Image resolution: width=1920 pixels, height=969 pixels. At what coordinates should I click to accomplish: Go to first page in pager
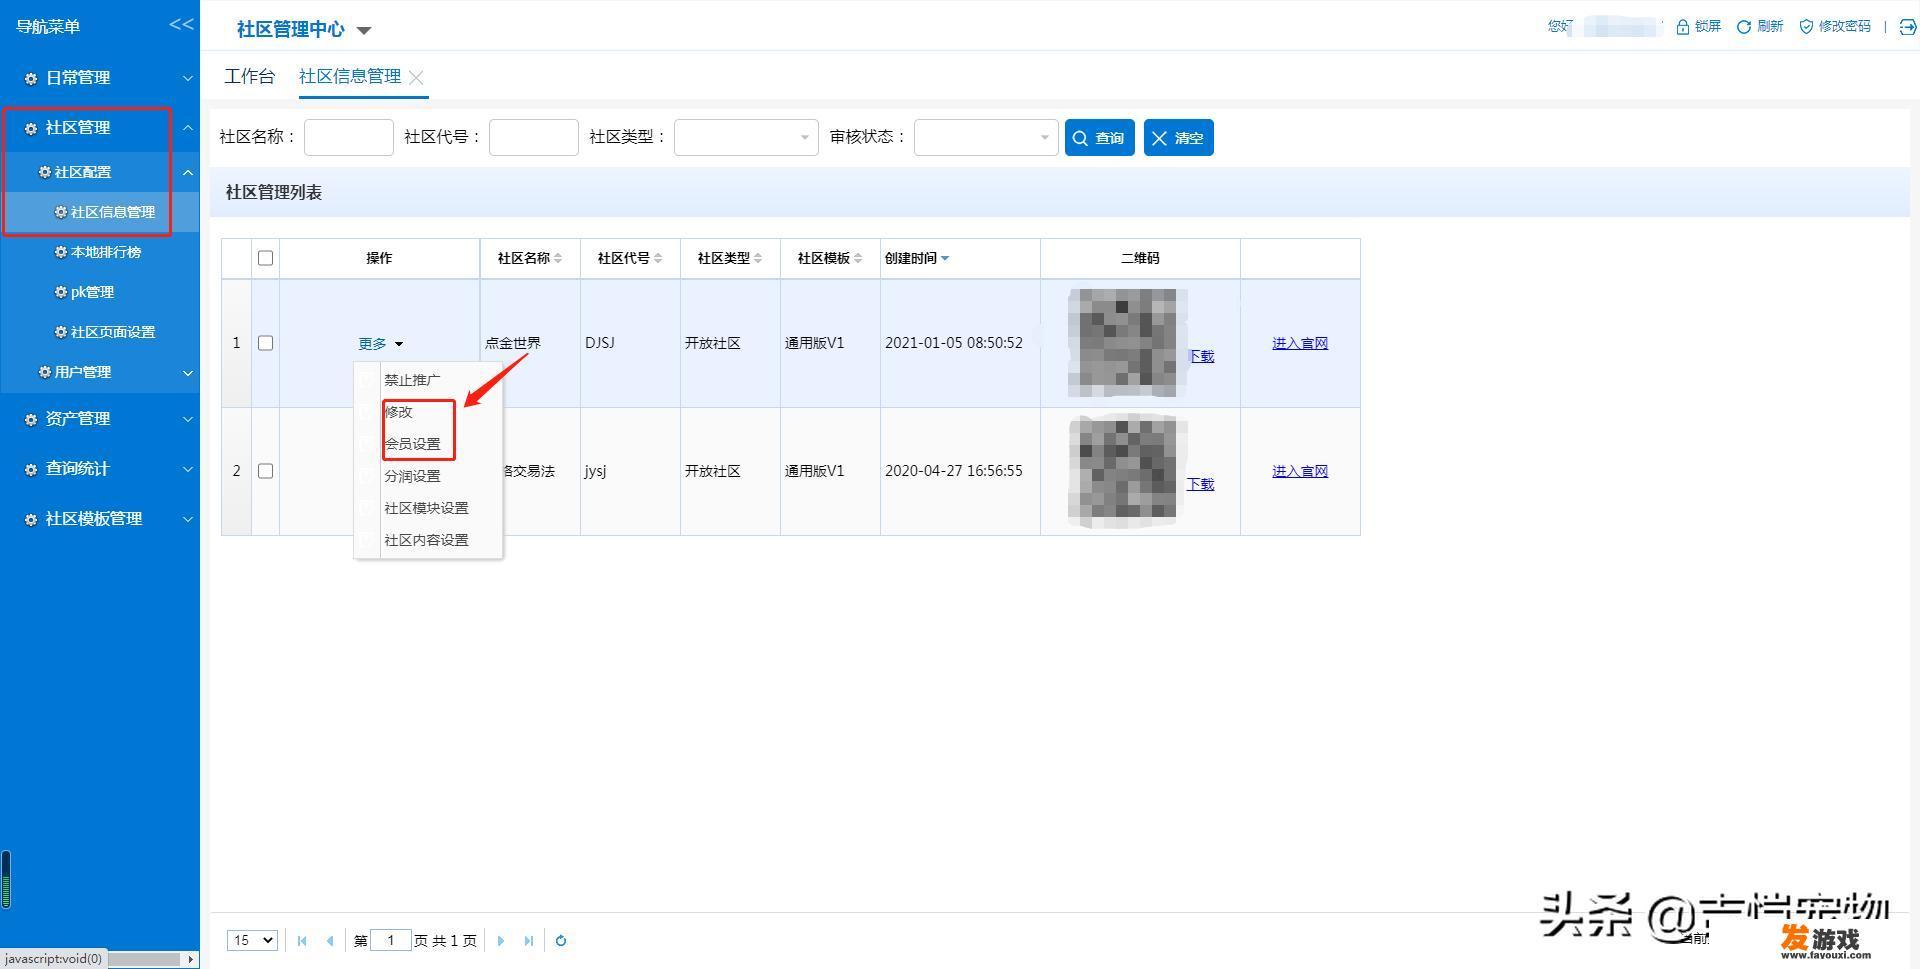pyautogui.click(x=302, y=940)
